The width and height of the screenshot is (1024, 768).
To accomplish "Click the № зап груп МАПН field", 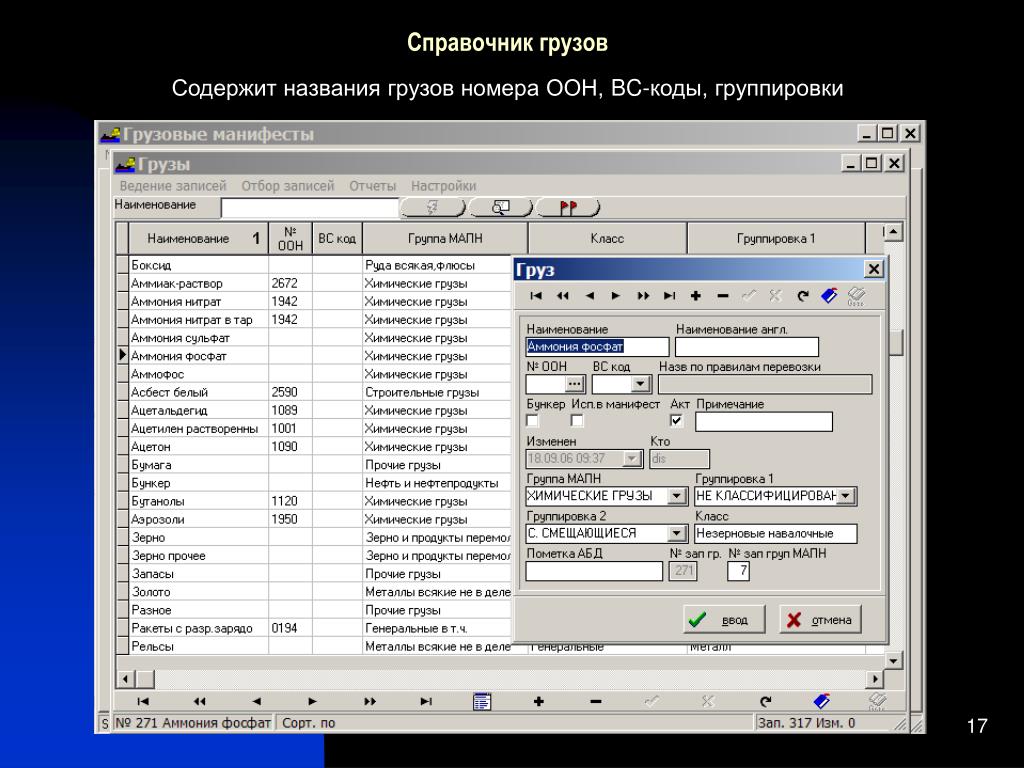I will pyautogui.click(x=739, y=571).
